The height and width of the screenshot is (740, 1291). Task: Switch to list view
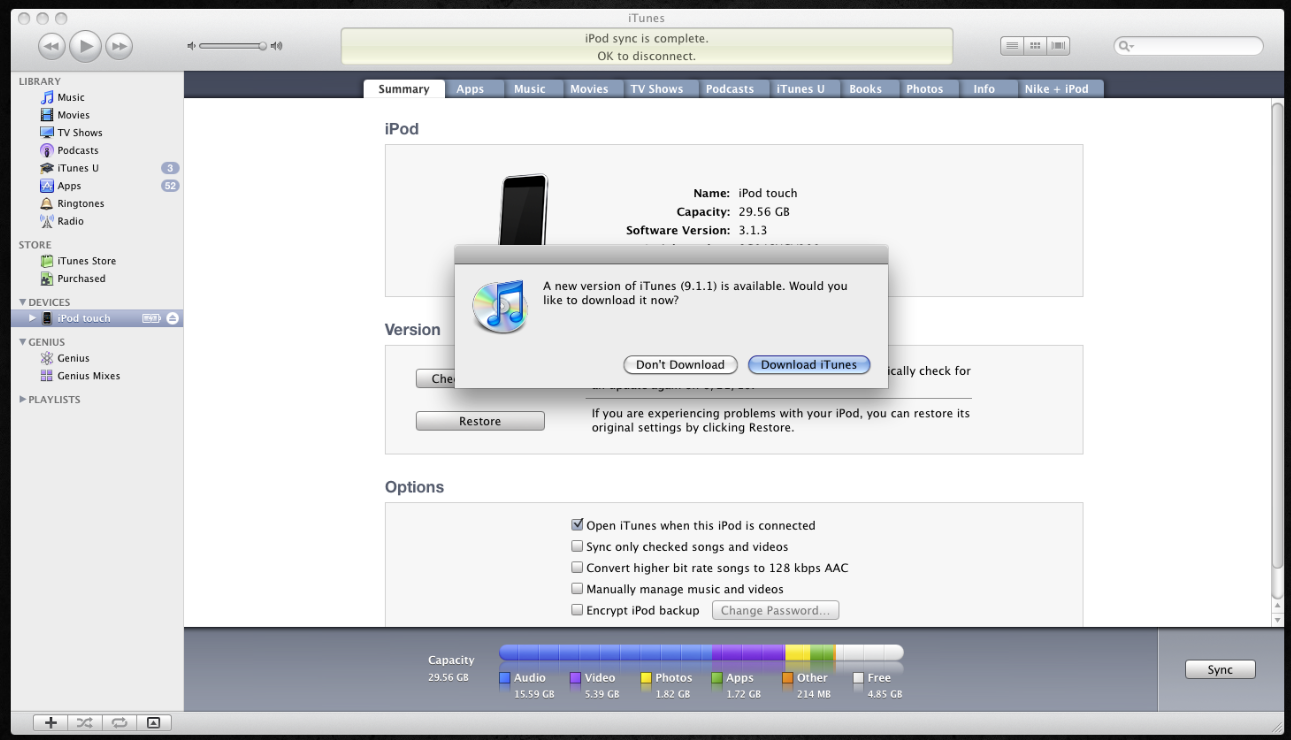(1012, 46)
